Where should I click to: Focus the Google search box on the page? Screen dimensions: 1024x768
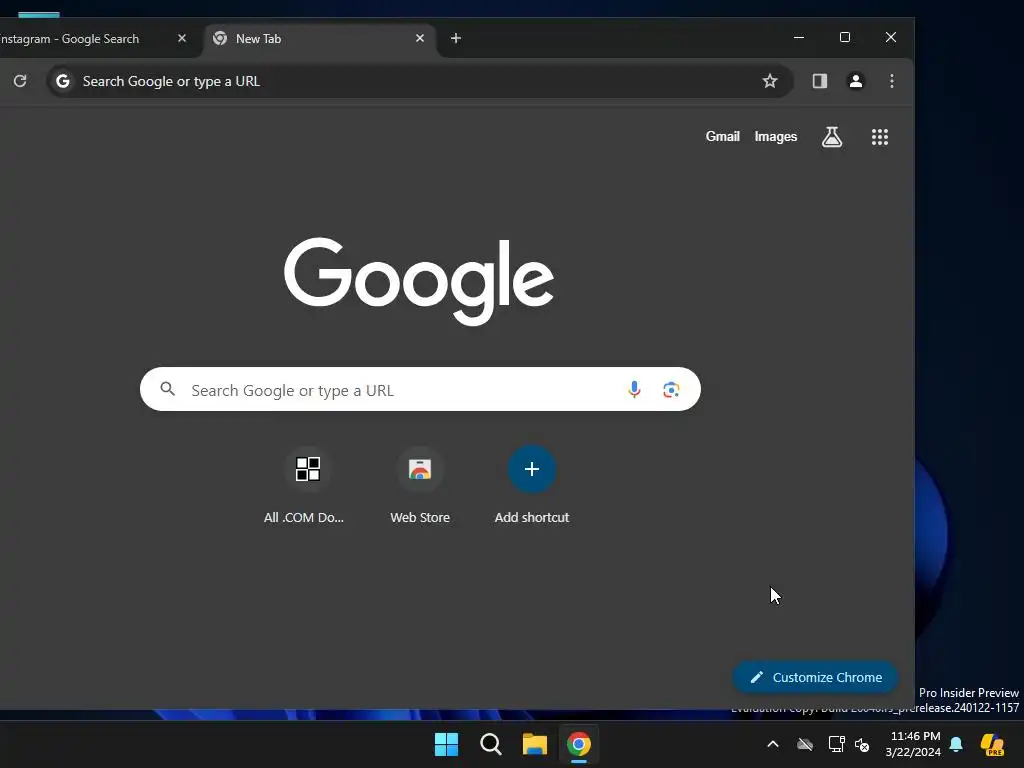(420, 389)
